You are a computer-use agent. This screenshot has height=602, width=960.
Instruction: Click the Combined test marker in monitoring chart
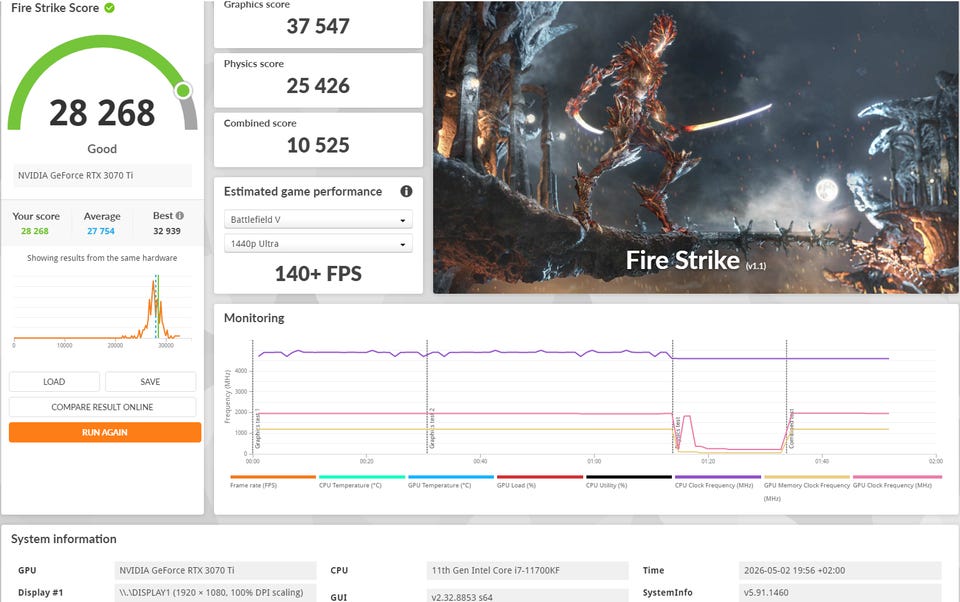tap(787, 396)
